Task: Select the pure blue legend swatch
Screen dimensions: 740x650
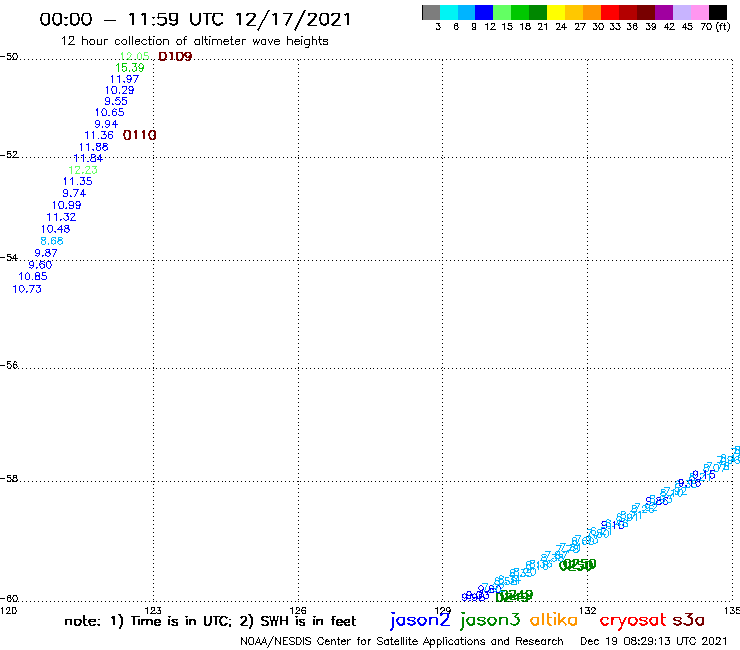Action: (485, 12)
